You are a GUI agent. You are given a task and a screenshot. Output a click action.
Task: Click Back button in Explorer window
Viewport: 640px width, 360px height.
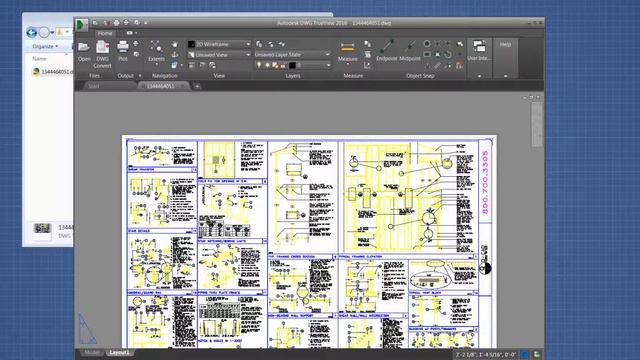31,32
